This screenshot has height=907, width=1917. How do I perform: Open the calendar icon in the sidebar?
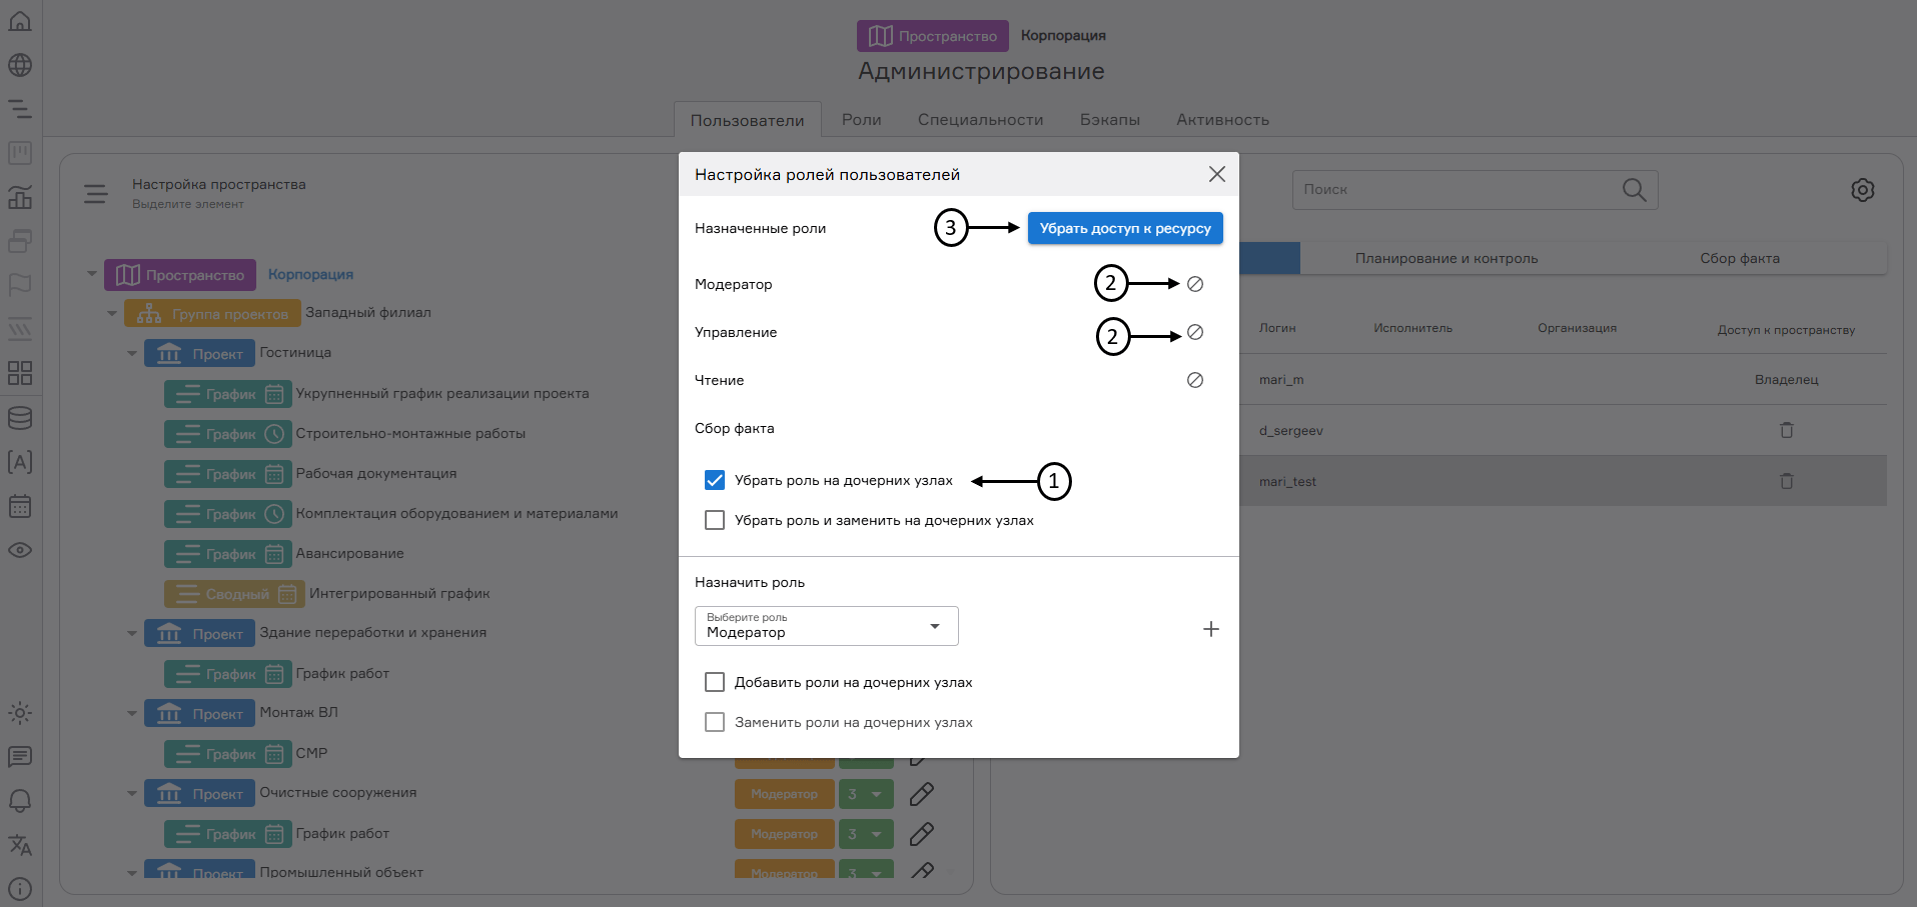pyautogui.click(x=20, y=507)
